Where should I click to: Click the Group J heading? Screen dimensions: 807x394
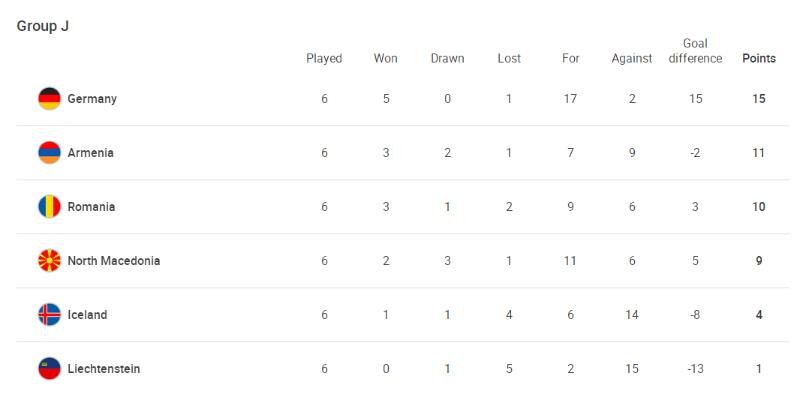[43, 26]
